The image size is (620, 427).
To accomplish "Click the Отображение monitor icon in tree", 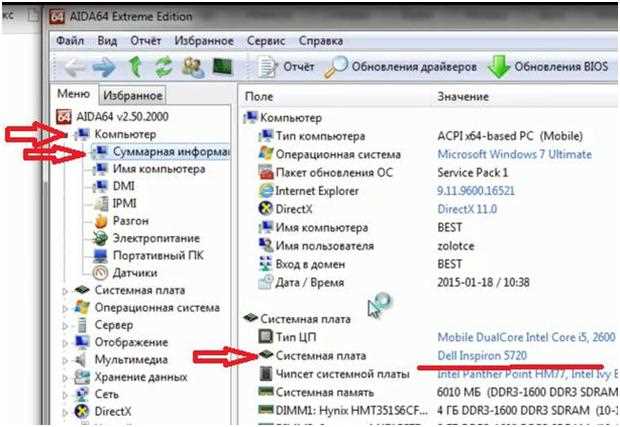I will click(82, 342).
